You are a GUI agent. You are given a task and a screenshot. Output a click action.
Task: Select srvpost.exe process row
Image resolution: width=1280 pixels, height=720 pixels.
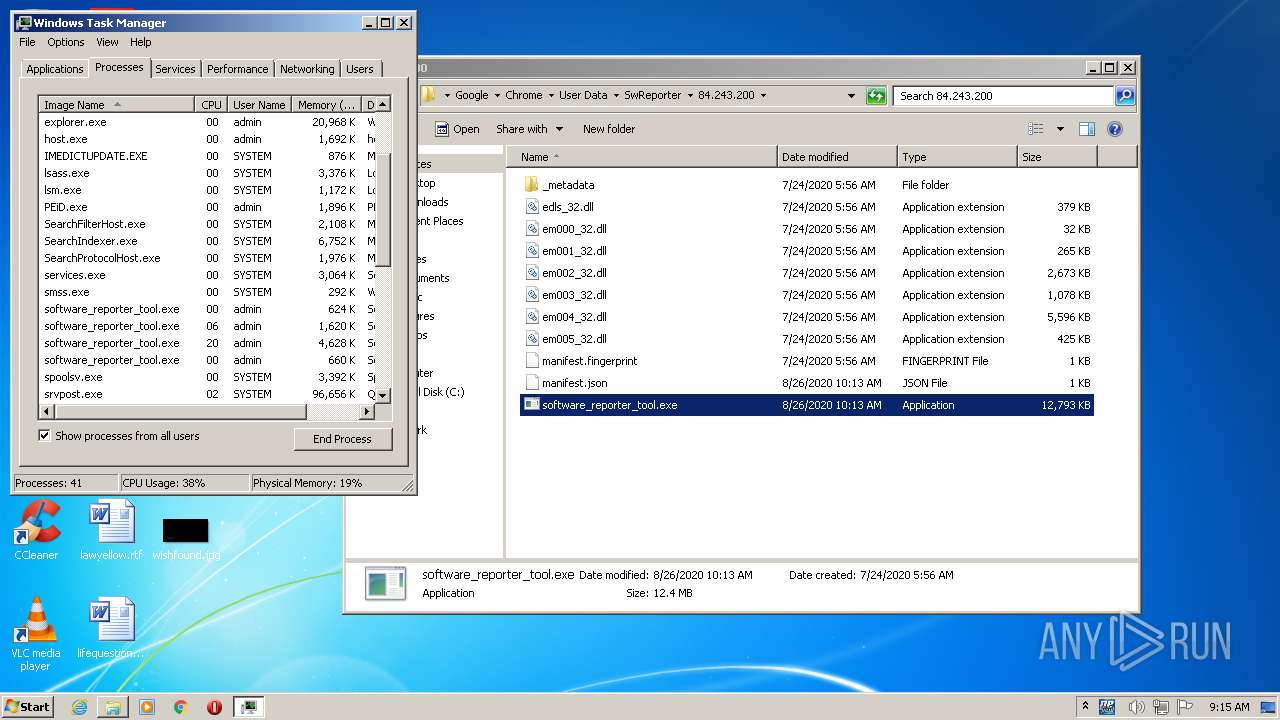coord(207,394)
